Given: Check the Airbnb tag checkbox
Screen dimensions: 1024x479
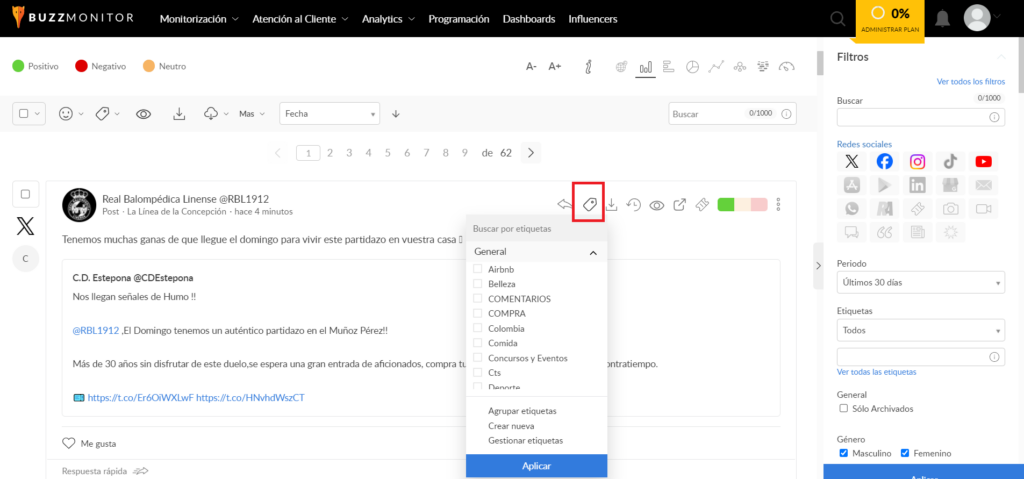Looking at the screenshot, I should click(x=477, y=269).
